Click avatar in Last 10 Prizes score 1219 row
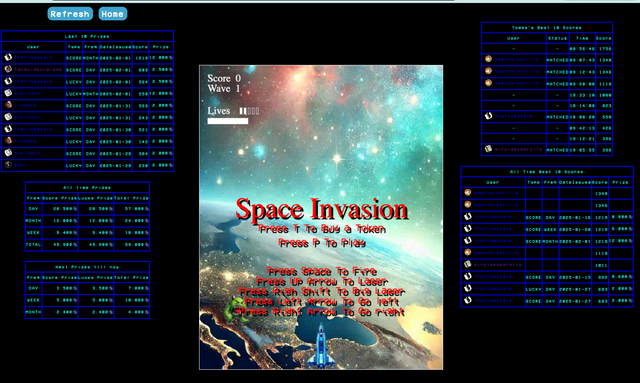The height and width of the screenshot is (383, 640). 8,58
